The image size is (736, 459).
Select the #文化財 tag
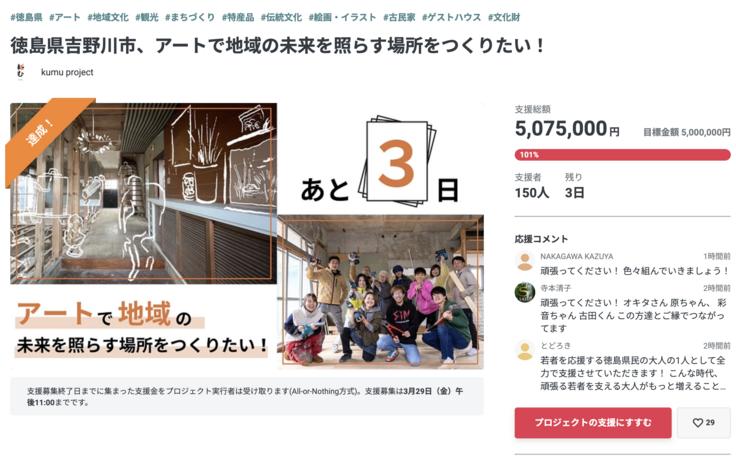pos(504,17)
